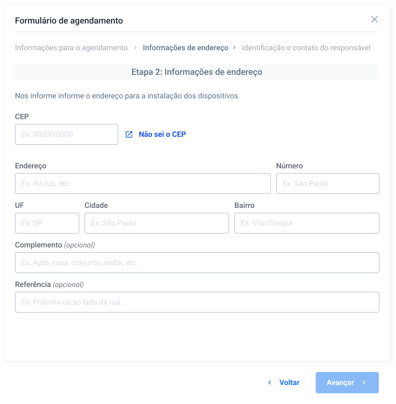The height and width of the screenshot is (404, 396).
Task: Focus the Número input field
Action: coord(328,183)
